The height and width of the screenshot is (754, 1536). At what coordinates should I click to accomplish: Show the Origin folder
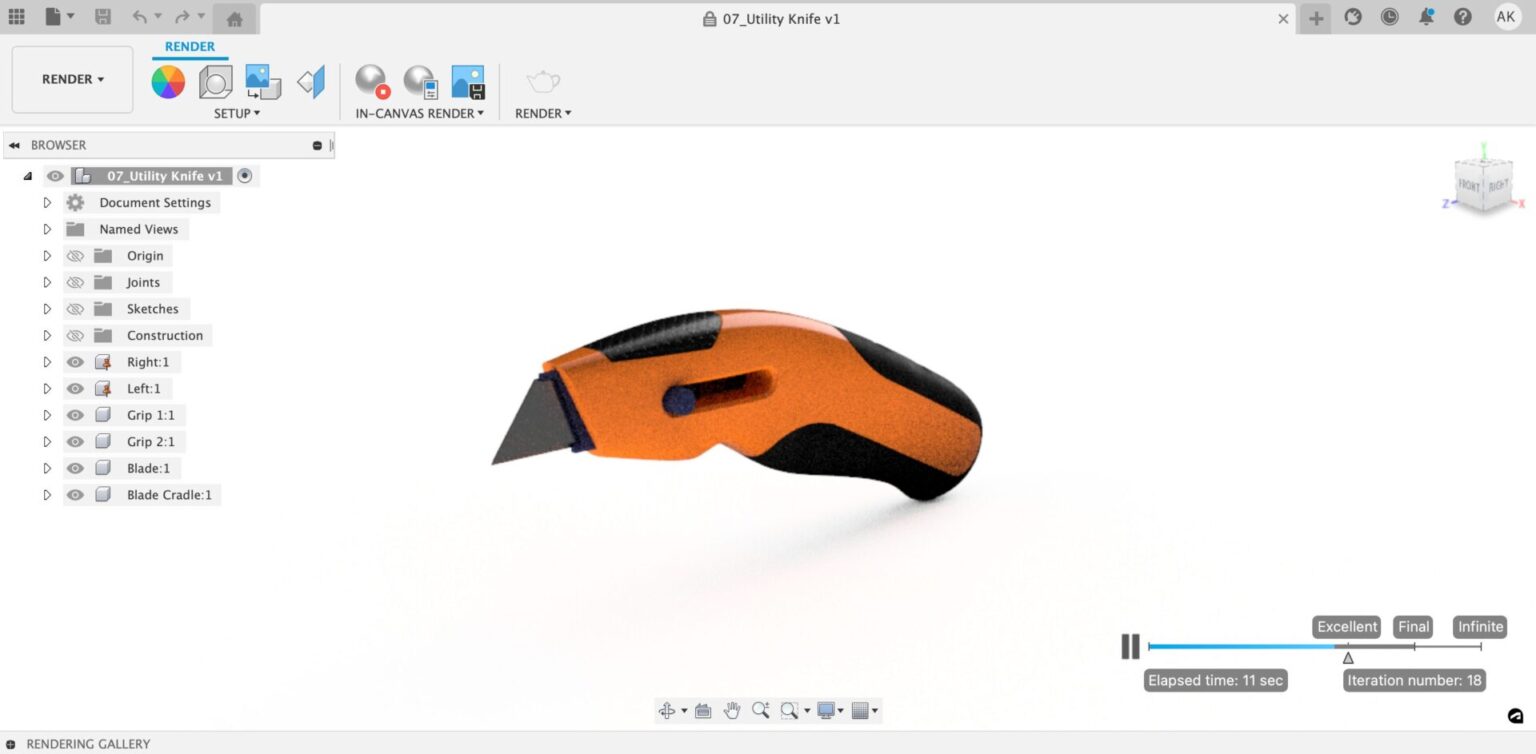75,255
